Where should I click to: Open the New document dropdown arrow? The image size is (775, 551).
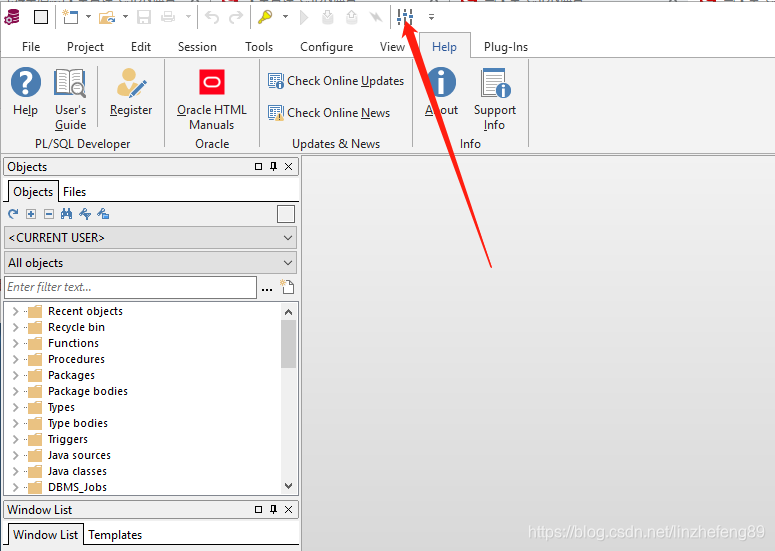(x=88, y=17)
